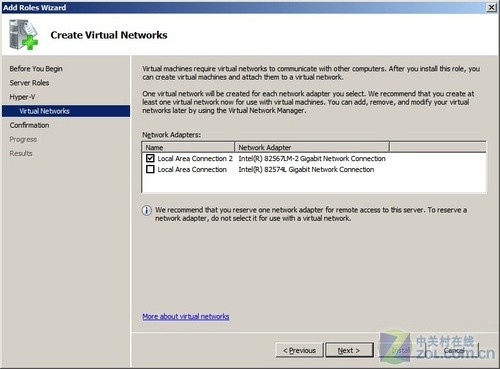Viewport: 500px width, 369px height.
Task: Select the Hyper-V step in the sidebar
Action: tap(22, 97)
